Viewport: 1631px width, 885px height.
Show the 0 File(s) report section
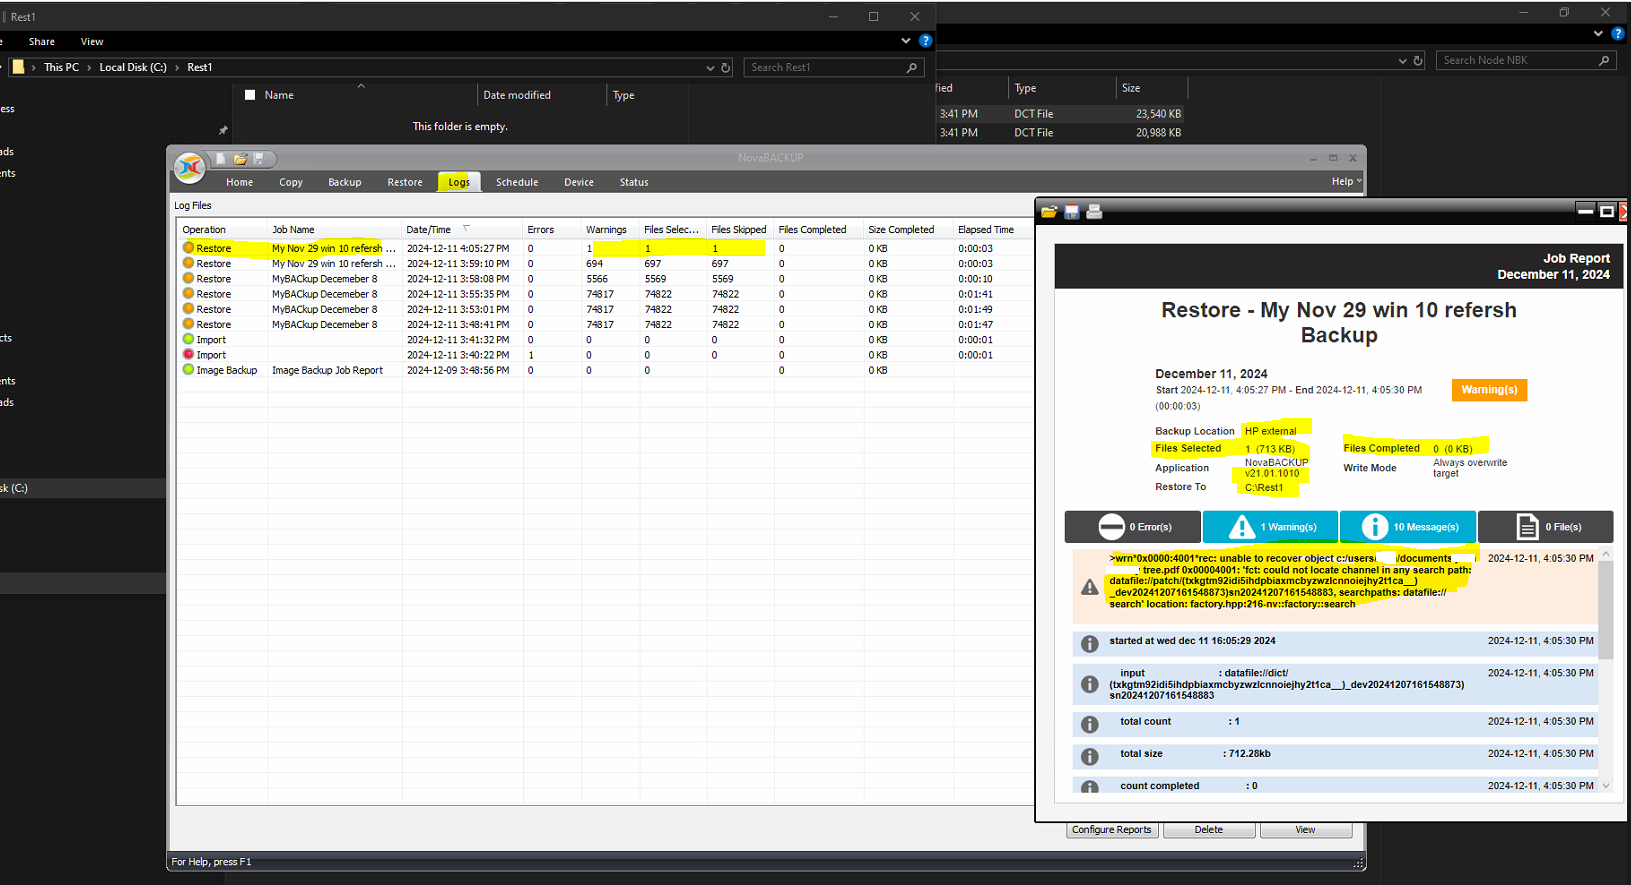tap(1545, 527)
